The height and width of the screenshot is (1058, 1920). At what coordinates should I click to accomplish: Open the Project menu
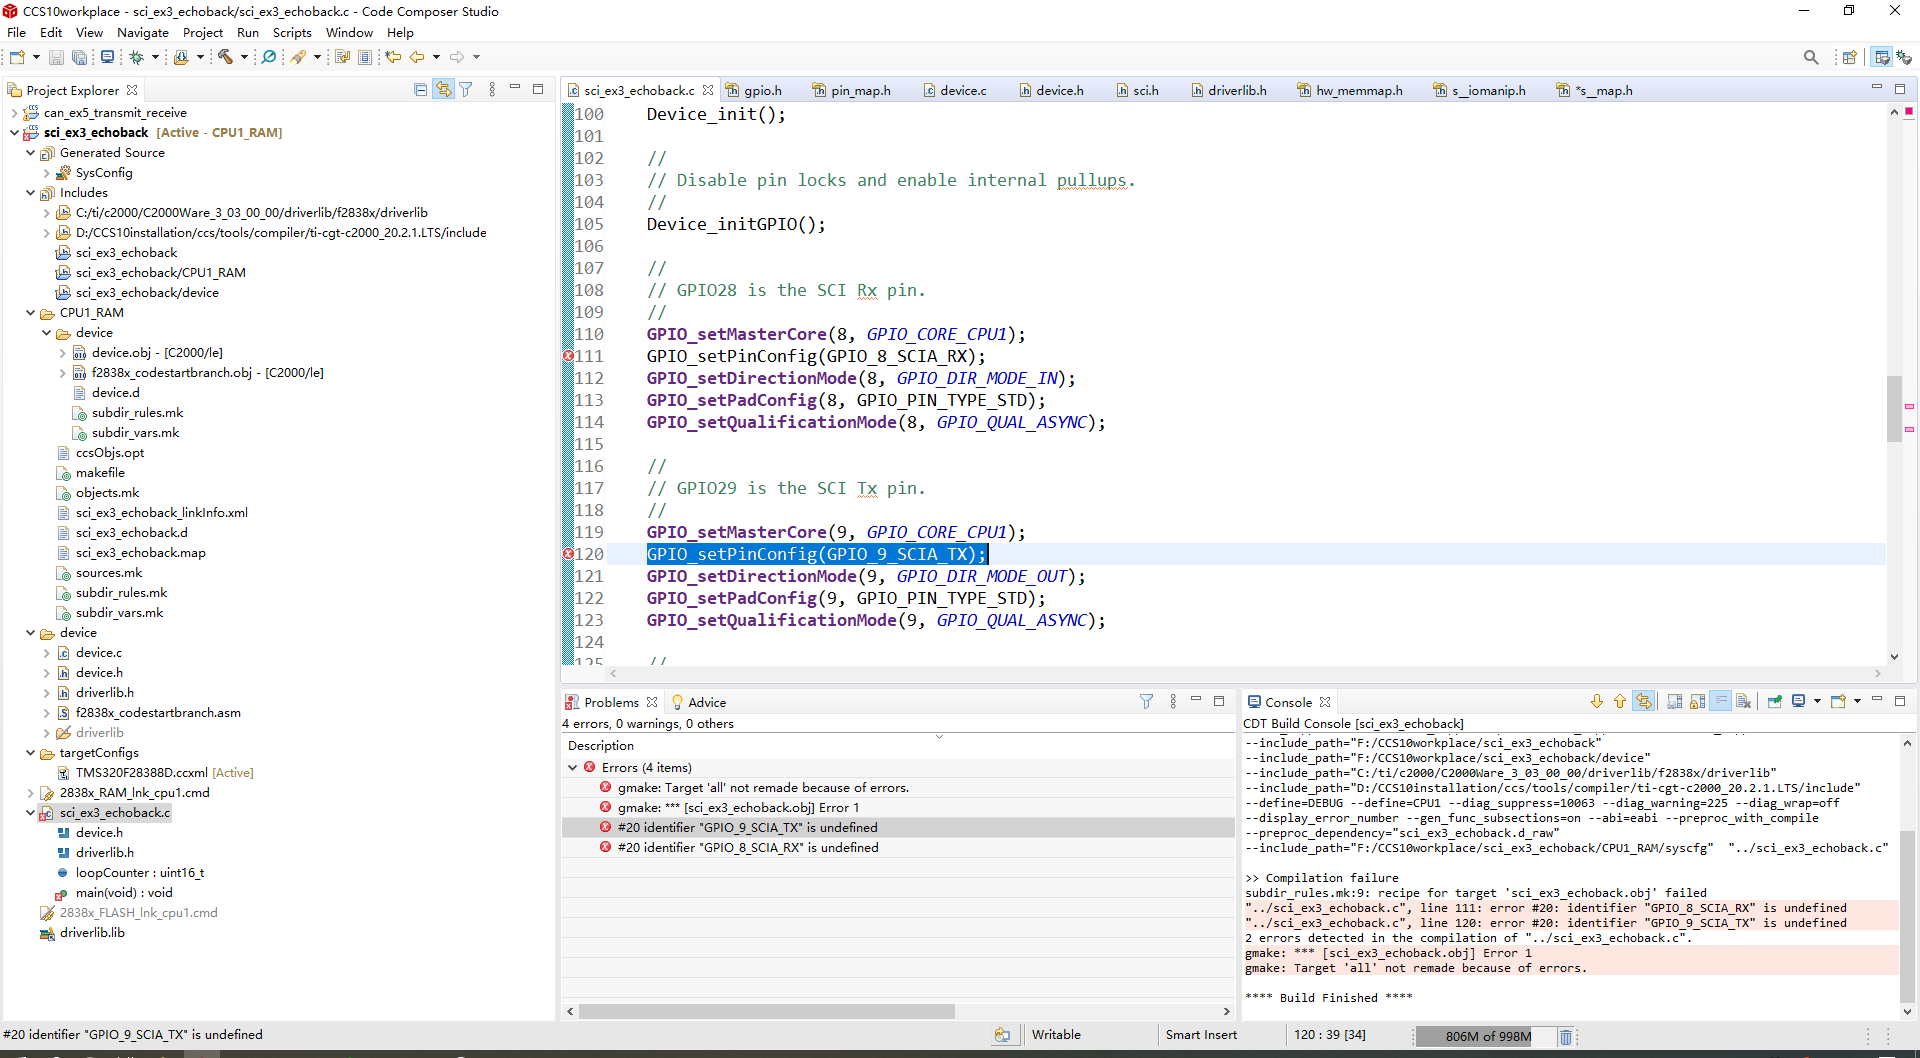(202, 33)
